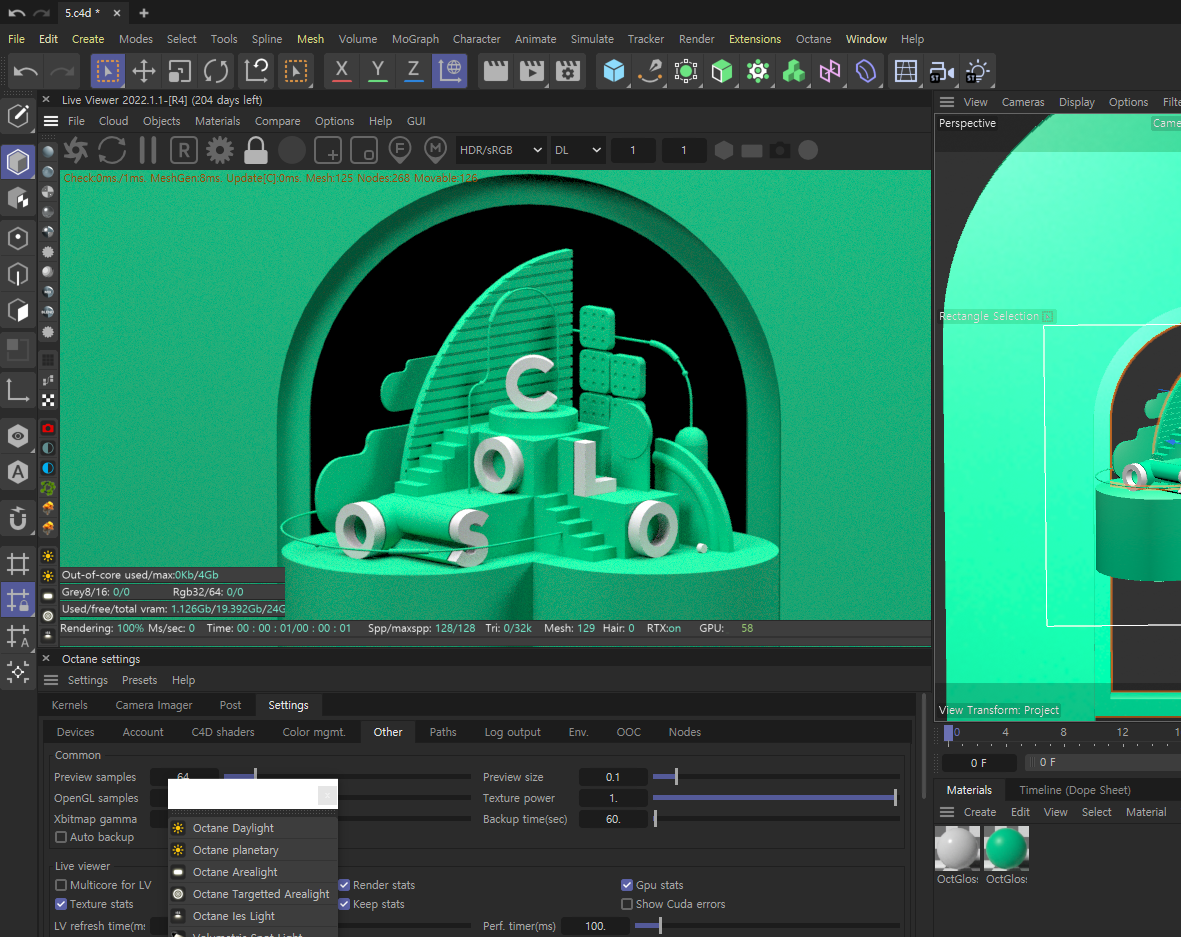Pause the Live Viewer render
This screenshot has width=1181, height=937.
(148, 150)
